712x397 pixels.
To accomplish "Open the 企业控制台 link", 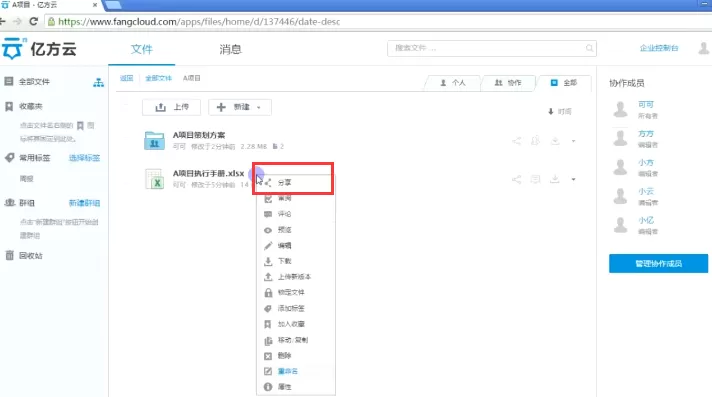I will 659,48.
